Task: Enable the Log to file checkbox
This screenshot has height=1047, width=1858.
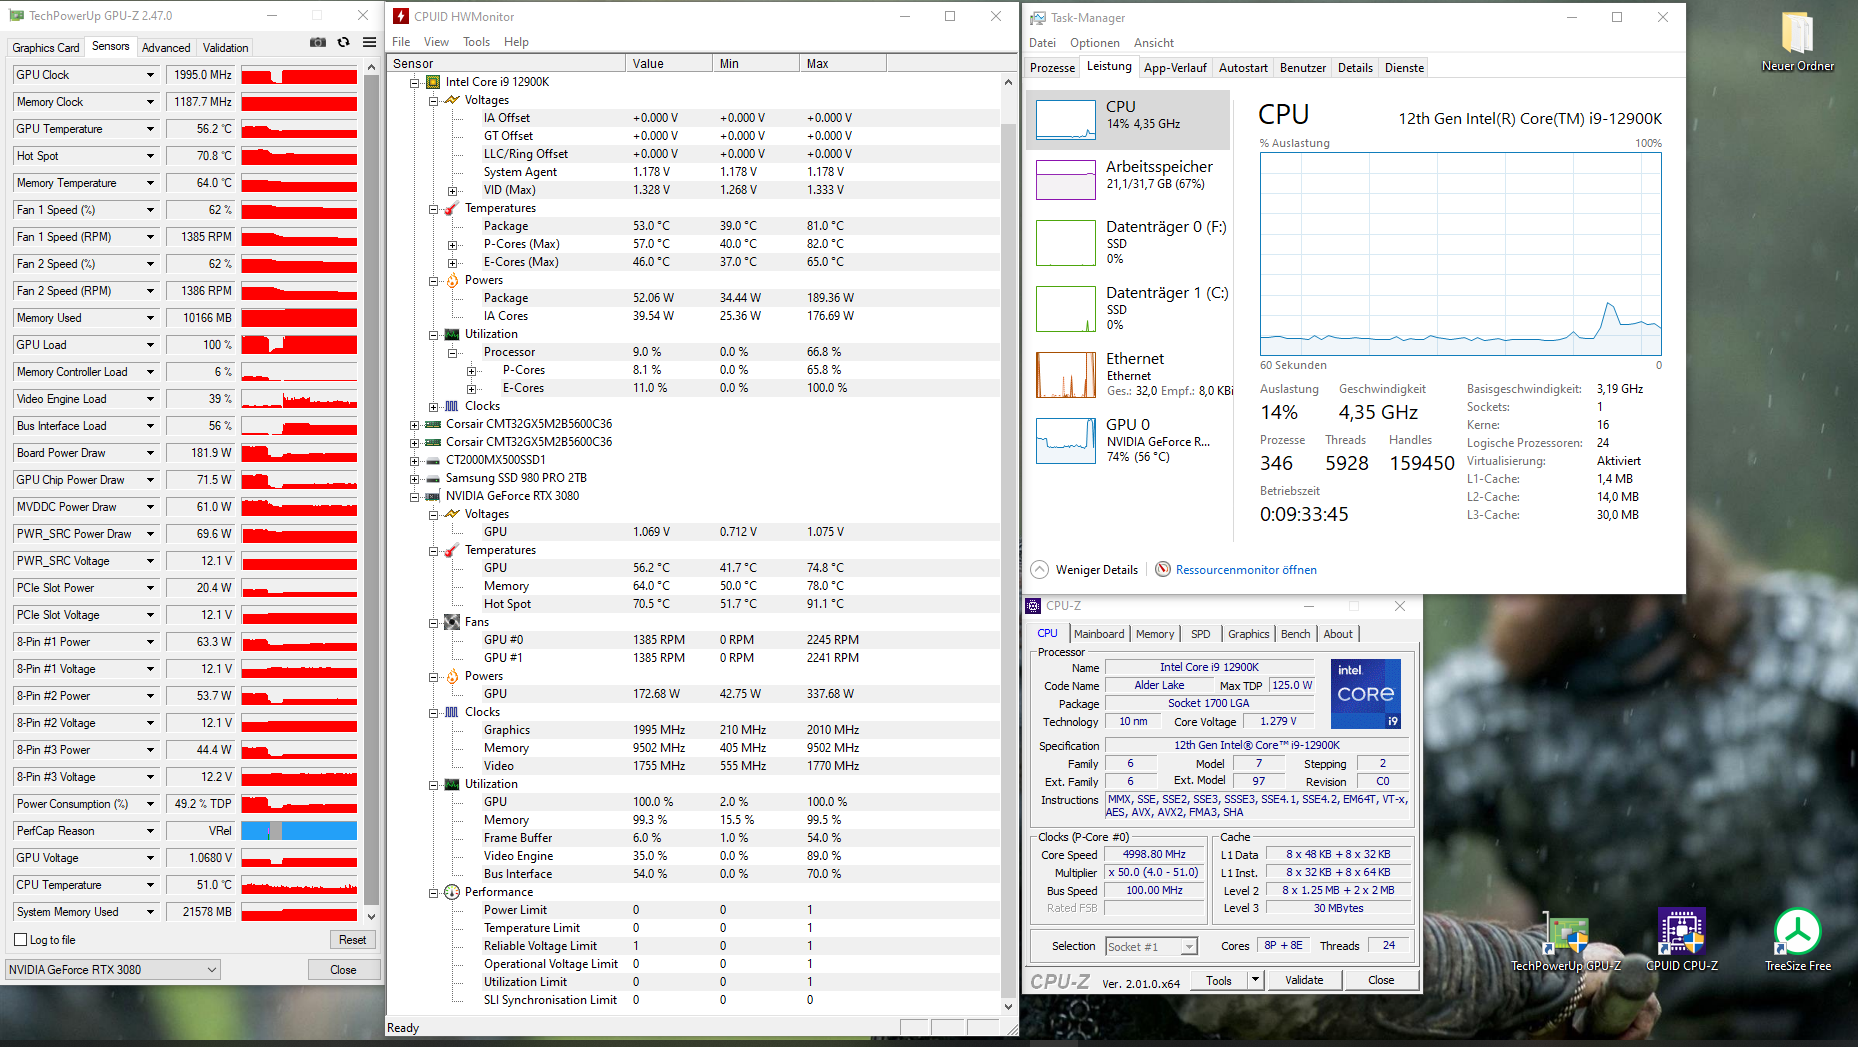Action: click(21, 940)
